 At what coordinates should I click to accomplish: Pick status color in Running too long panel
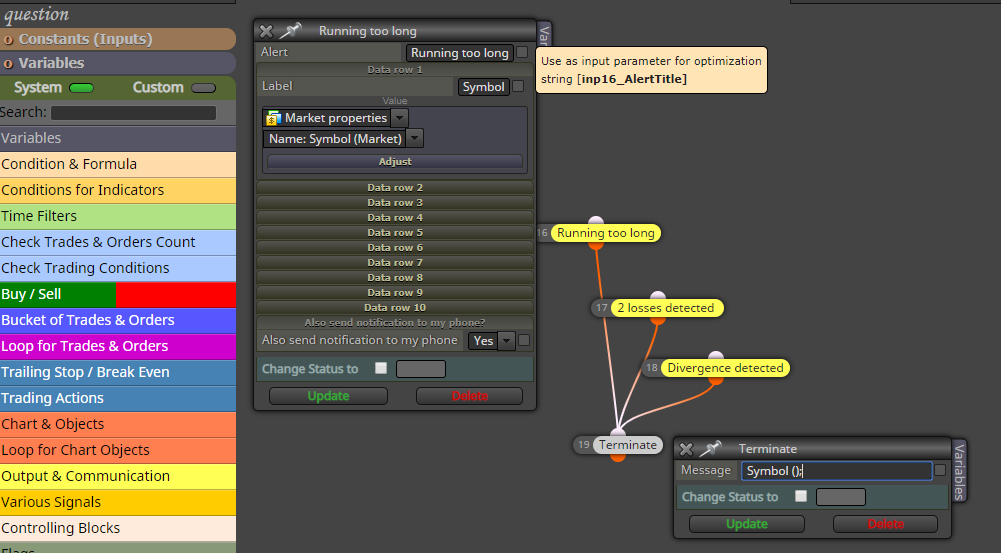pos(421,368)
